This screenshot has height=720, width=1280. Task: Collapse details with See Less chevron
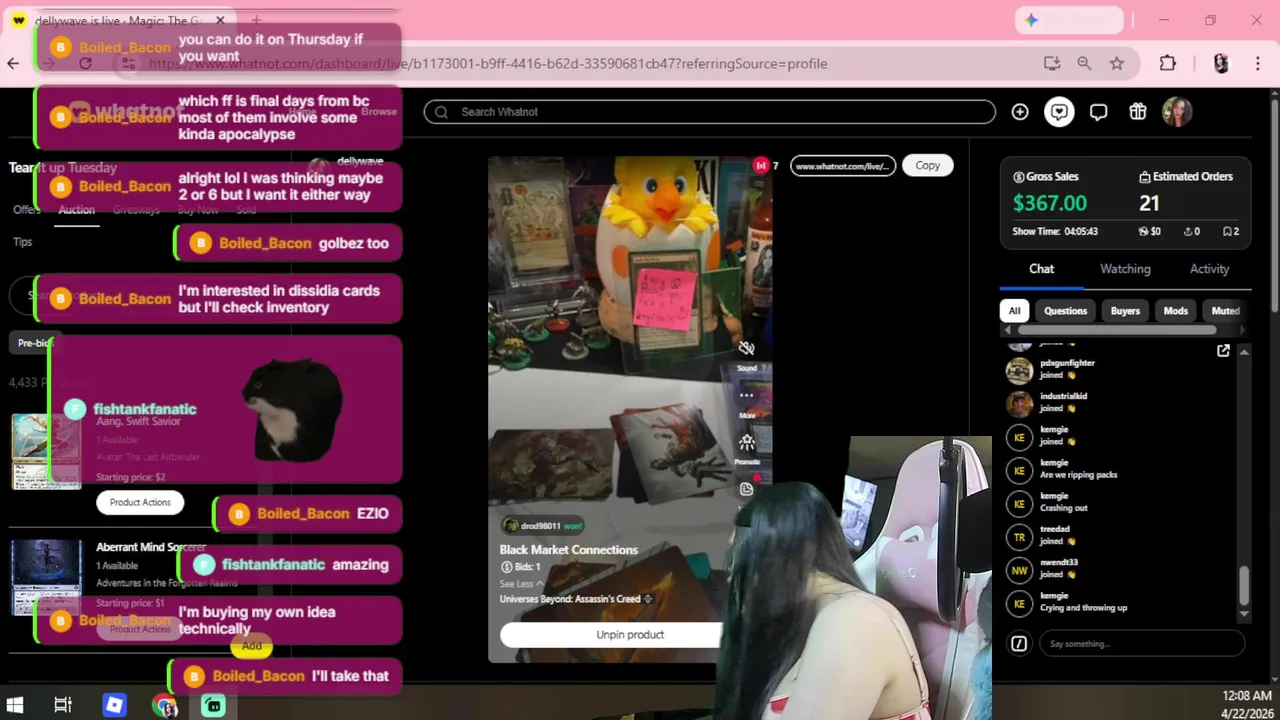coord(521,584)
